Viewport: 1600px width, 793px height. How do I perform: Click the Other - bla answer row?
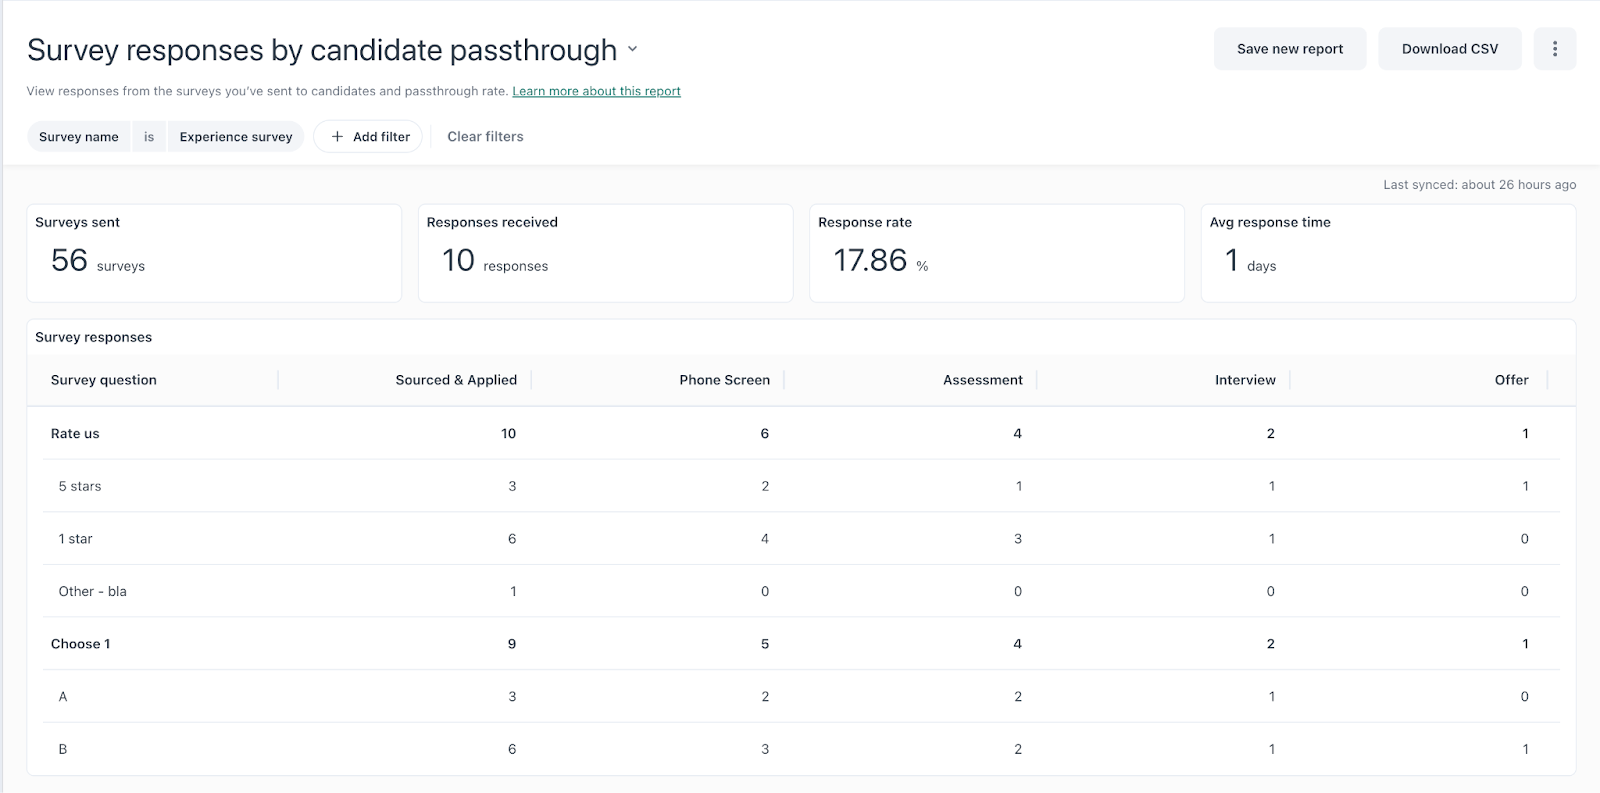92,592
